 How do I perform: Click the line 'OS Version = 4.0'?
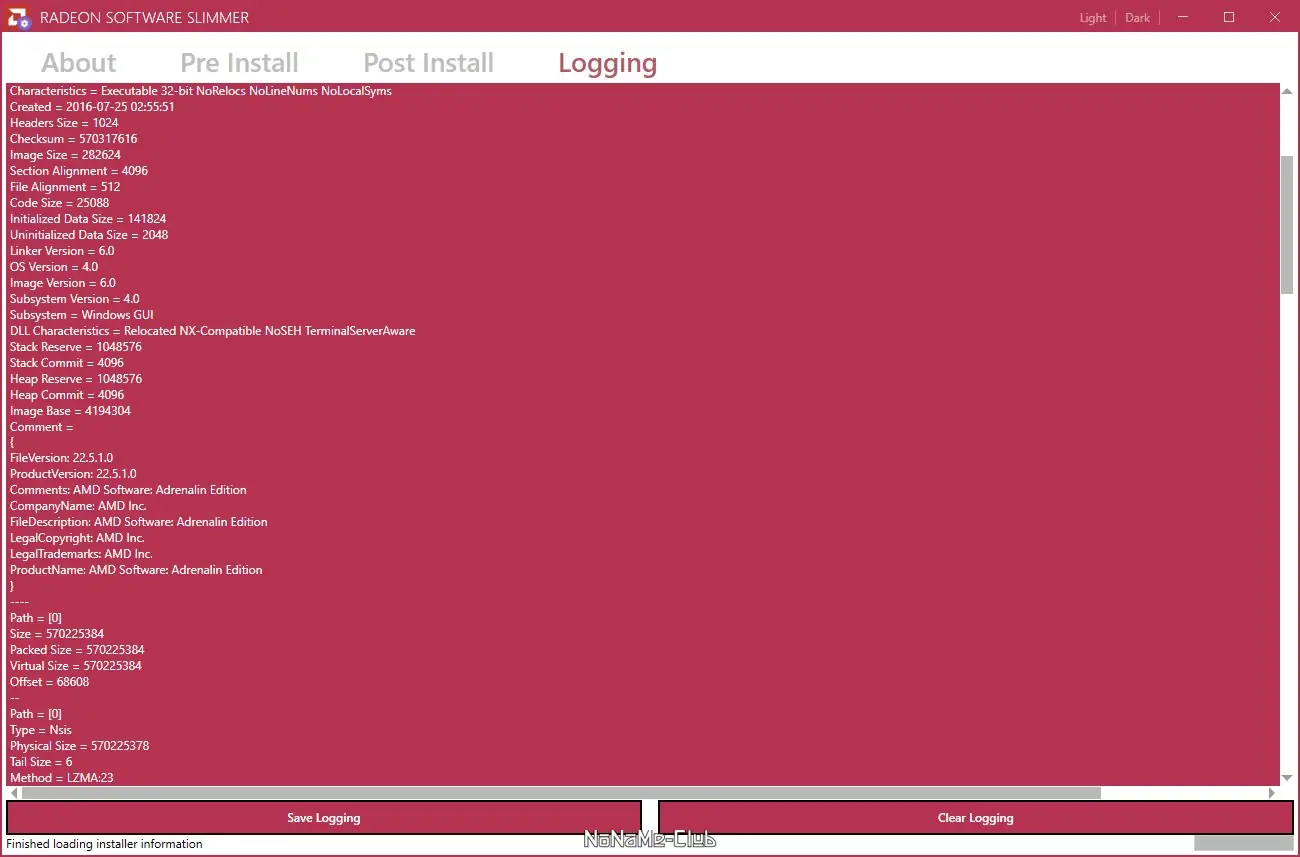(54, 267)
